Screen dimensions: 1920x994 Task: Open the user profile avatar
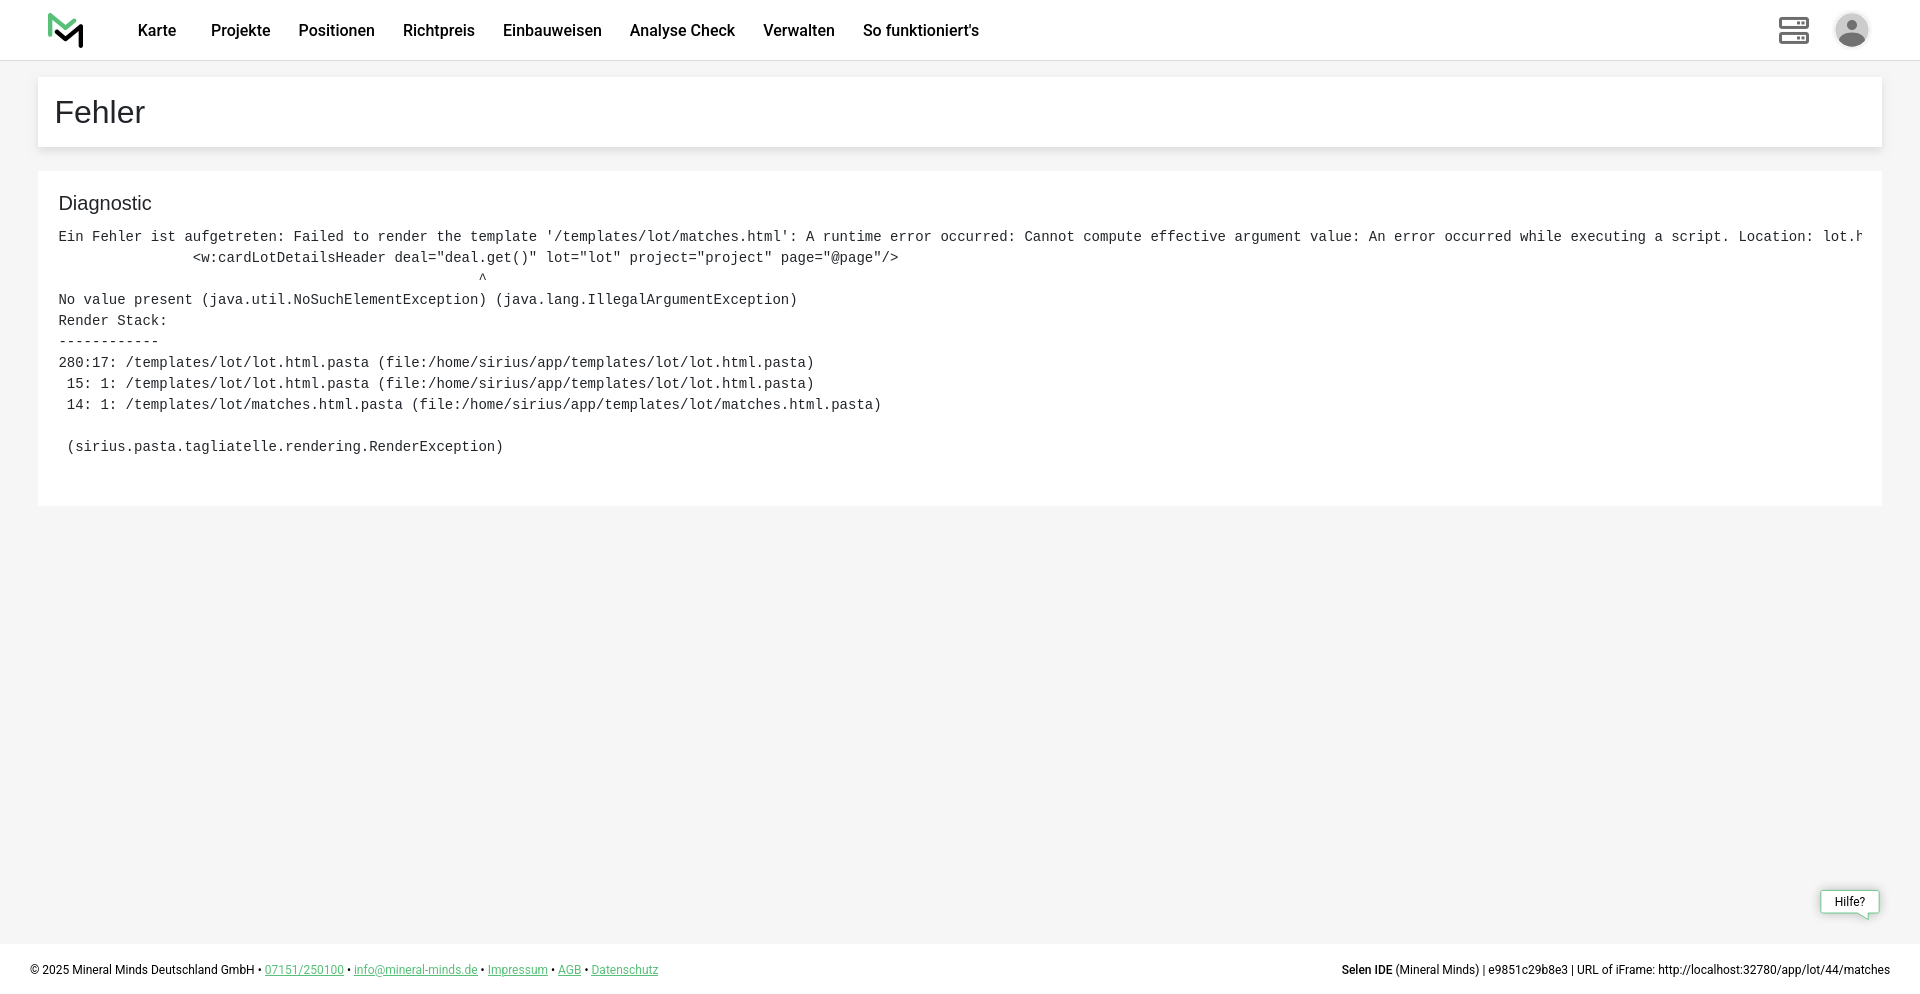[x=1851, y=31]
